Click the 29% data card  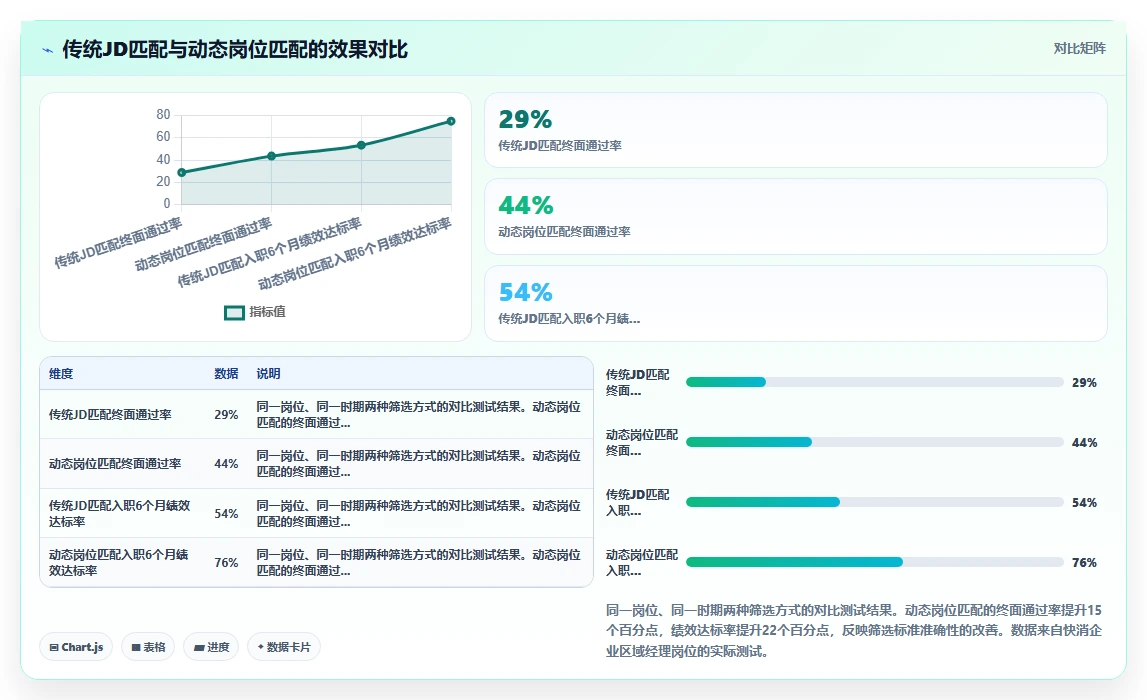tap(795, 130)
